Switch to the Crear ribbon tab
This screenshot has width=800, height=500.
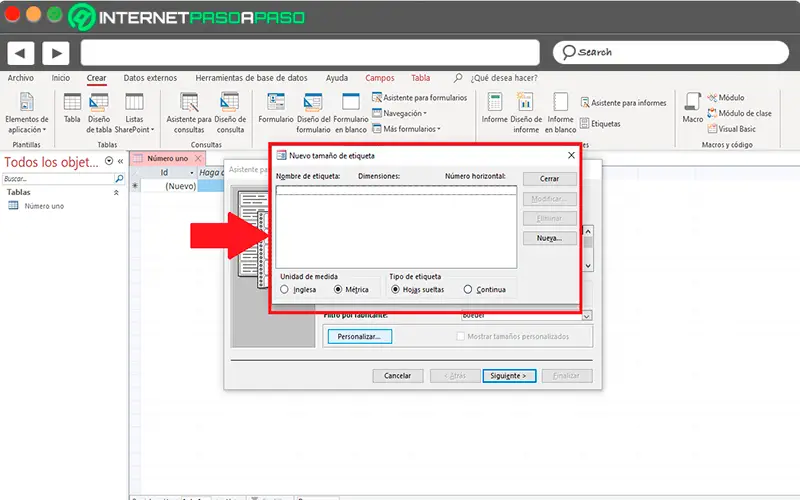coord(96,78)
